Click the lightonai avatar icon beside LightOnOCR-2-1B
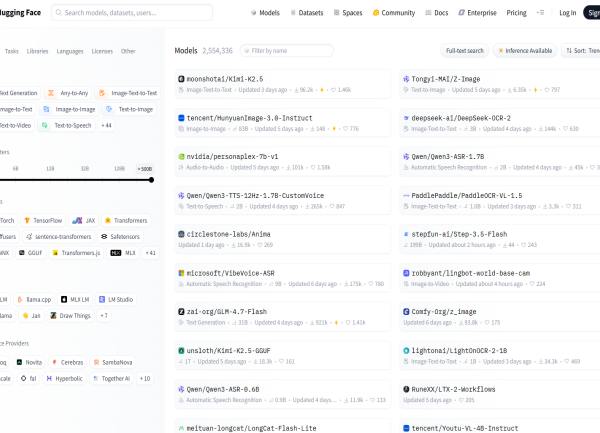600x433 pixels. 406,351
